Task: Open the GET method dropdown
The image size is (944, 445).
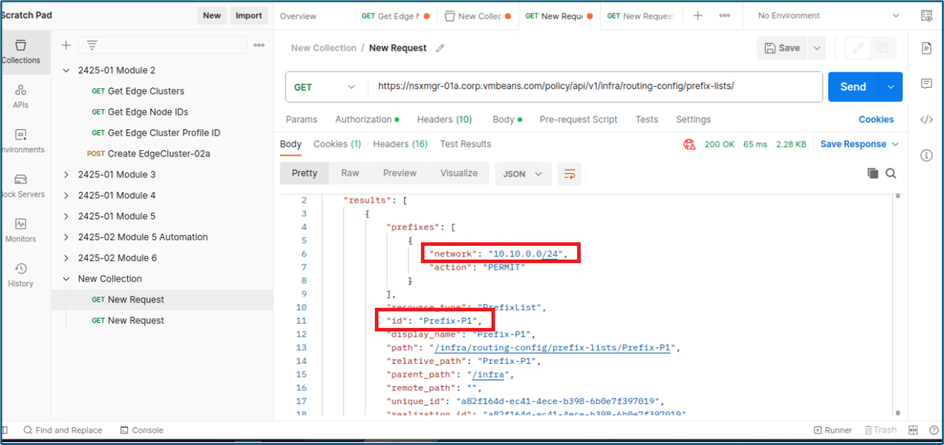Action: click(x=324, y=87)
